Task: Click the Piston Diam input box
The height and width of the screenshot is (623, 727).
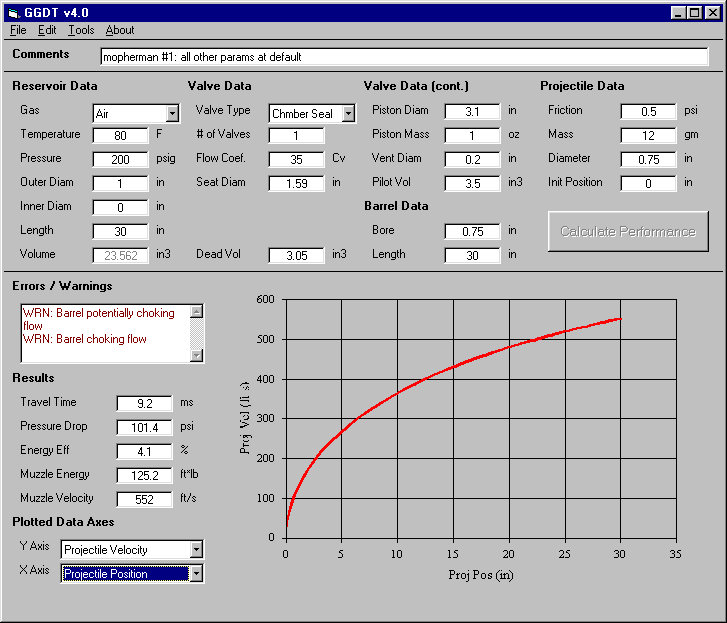Action: point(472,111)
